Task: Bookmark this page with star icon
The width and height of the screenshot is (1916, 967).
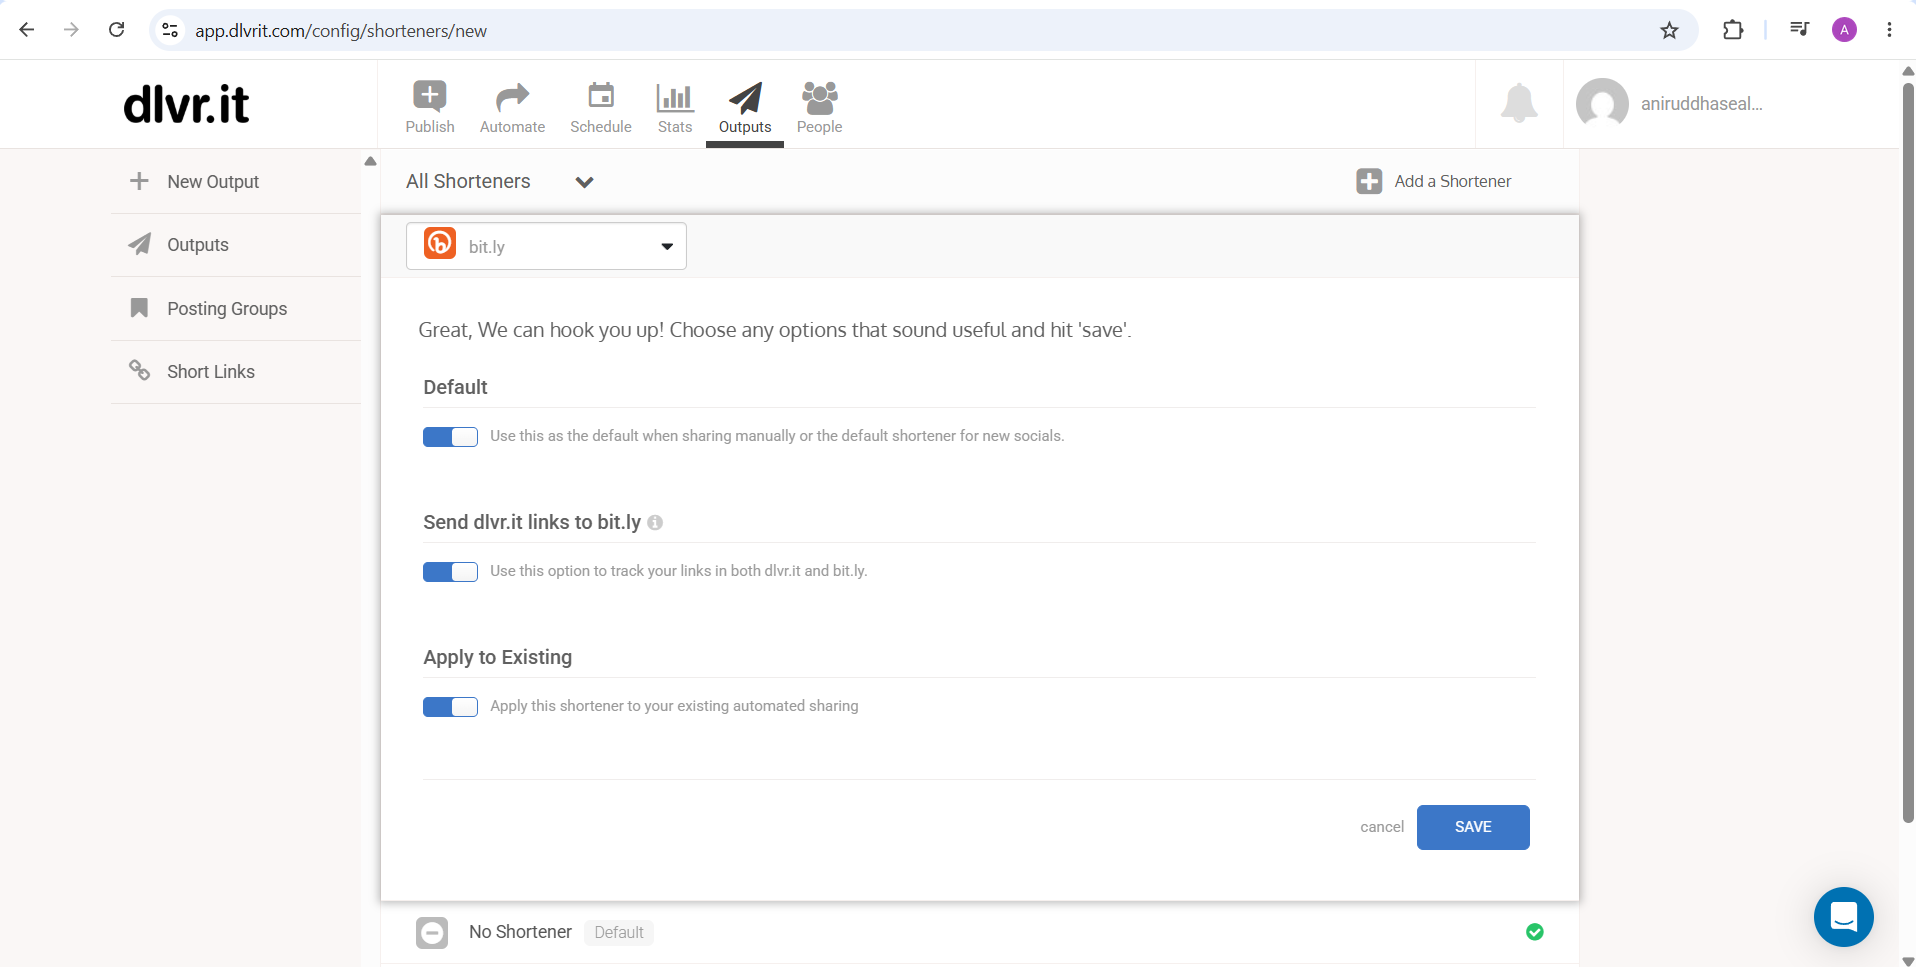Action: [x=1669, y=30]
